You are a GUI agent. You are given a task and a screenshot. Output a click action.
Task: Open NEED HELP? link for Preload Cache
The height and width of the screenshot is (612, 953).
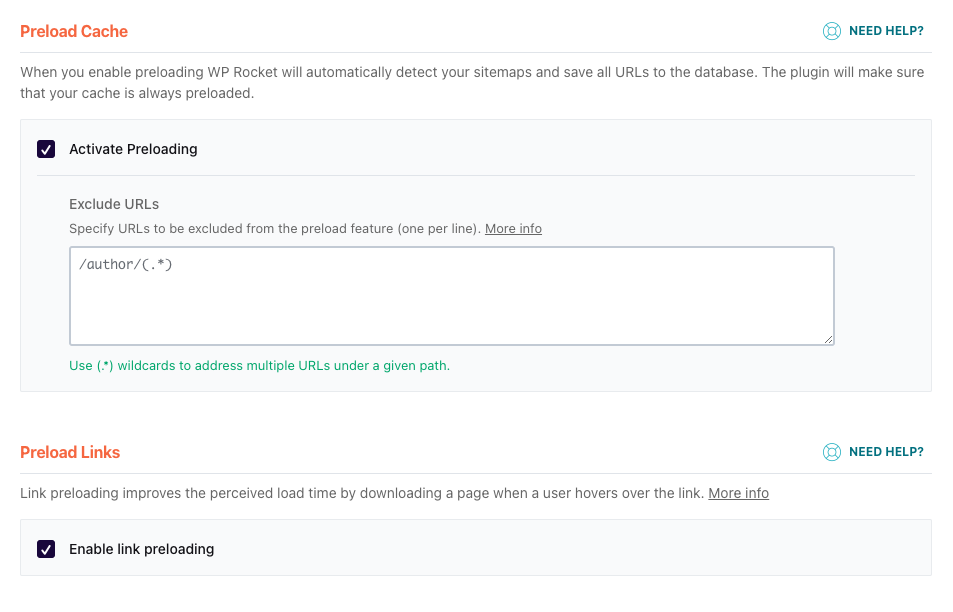886,31
